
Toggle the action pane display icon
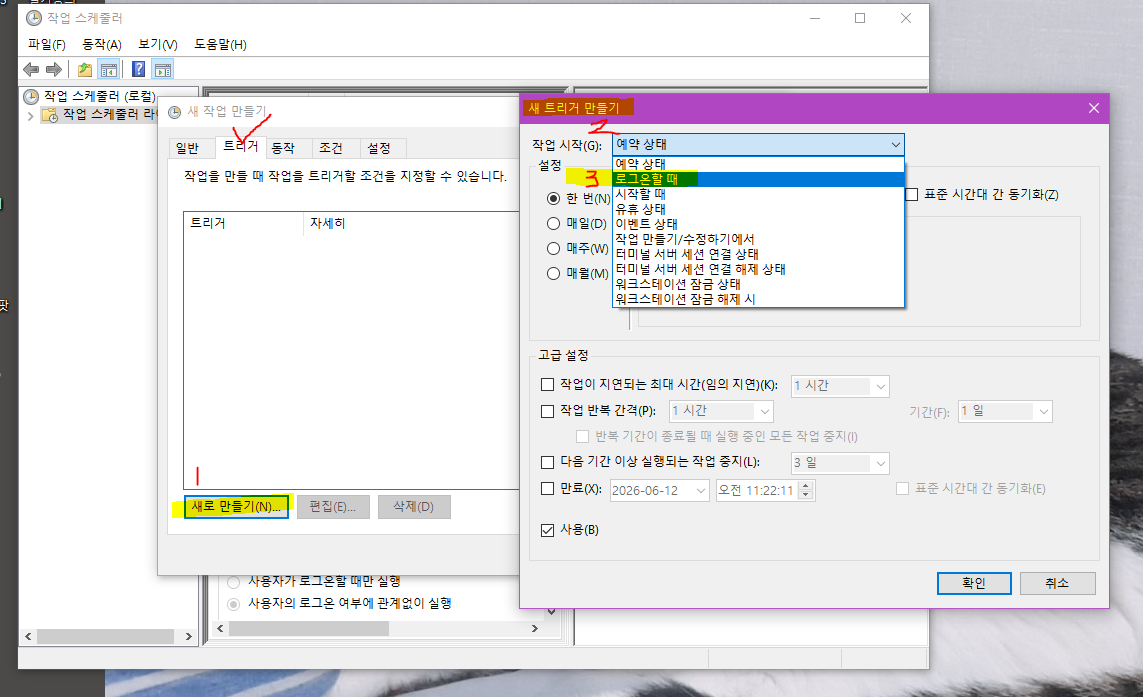click(163, 69)
